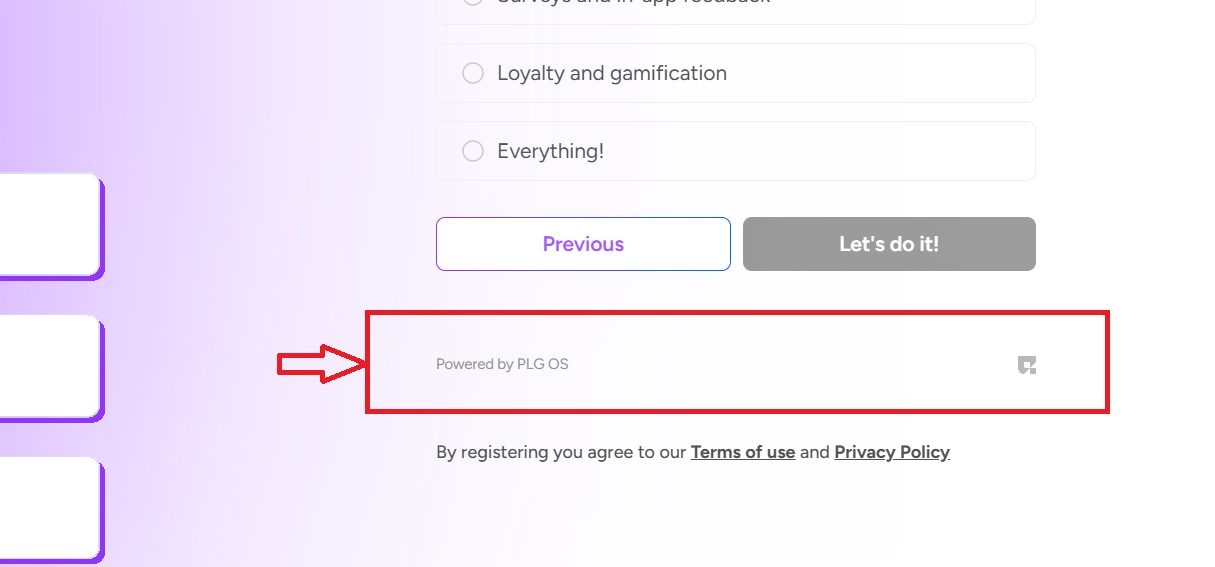Select the Loyalty and gamification radio button
The width and height of the screenshot is (1215, 567).
click(x=473, y=73)
